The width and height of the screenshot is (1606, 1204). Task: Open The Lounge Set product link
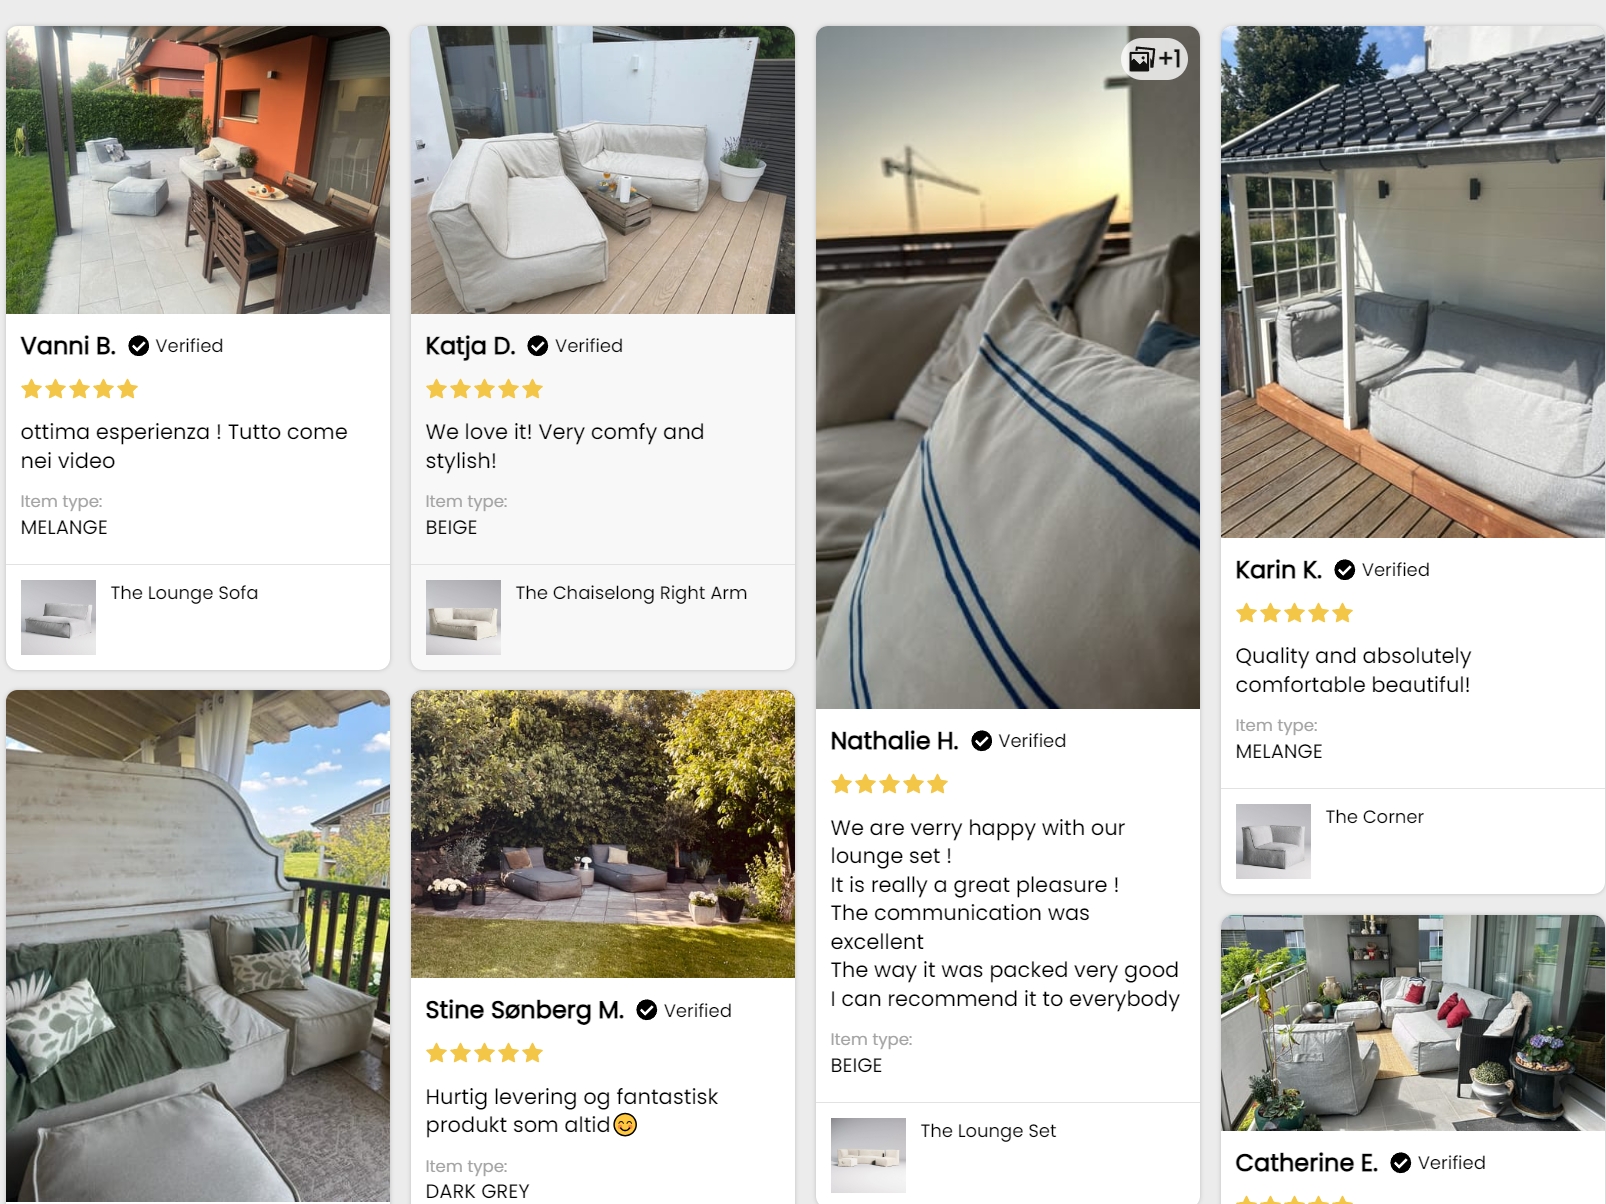[988, 1131]
